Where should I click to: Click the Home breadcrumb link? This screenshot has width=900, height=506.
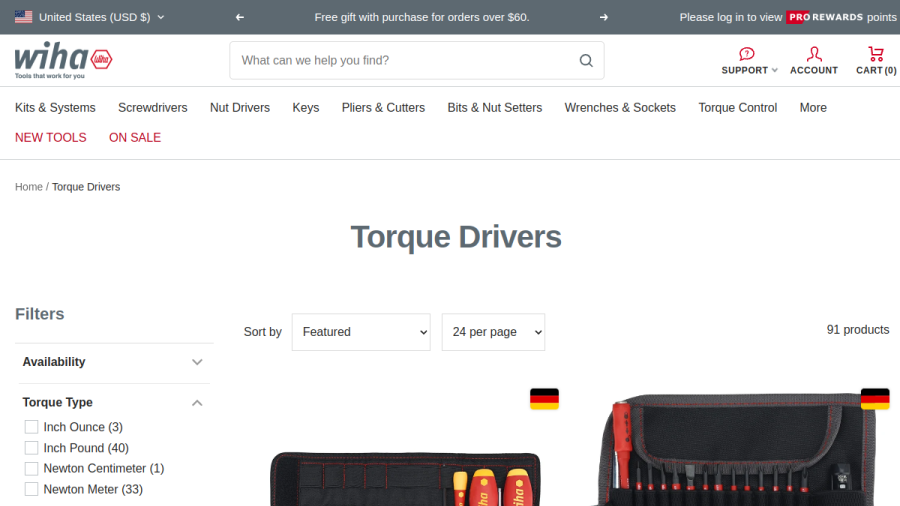pyautogui.click(x=29, y=187)
